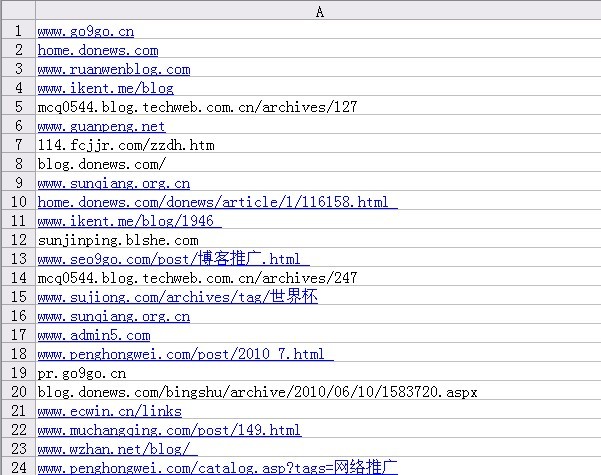Select the column A header
The image size is (601, 475).
(x=319, y=10)
